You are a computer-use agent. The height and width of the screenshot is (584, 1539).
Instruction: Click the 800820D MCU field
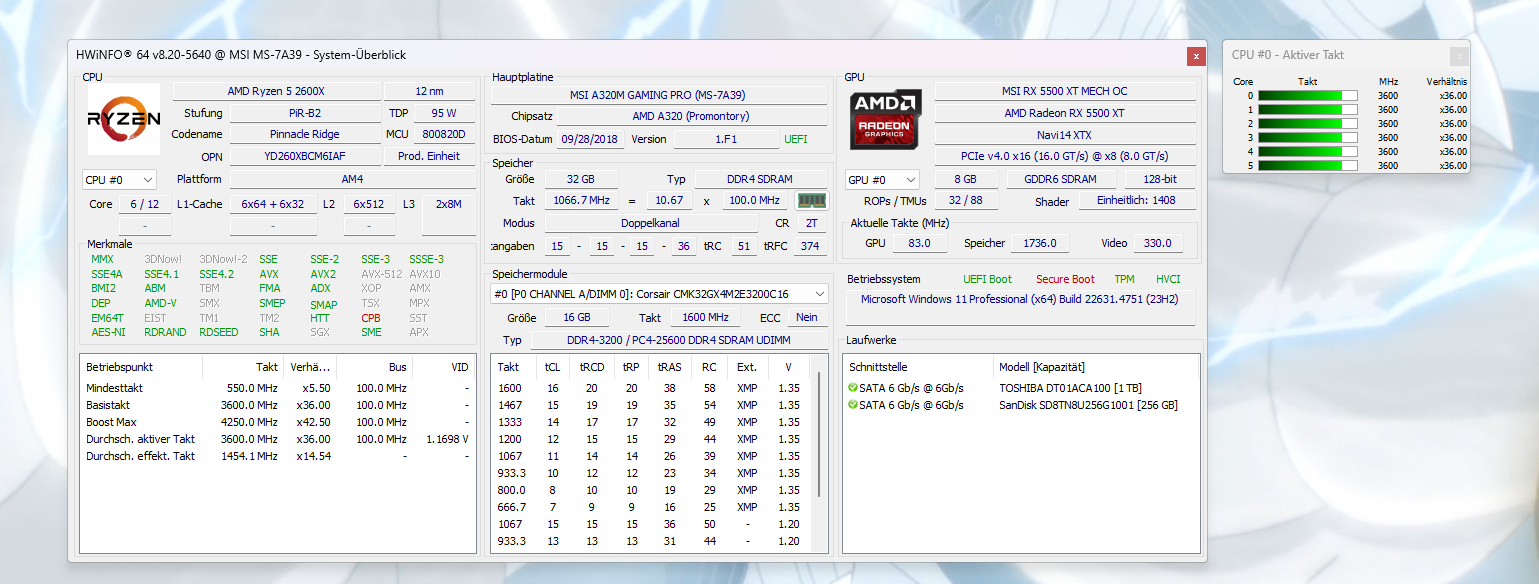point(444,134)
